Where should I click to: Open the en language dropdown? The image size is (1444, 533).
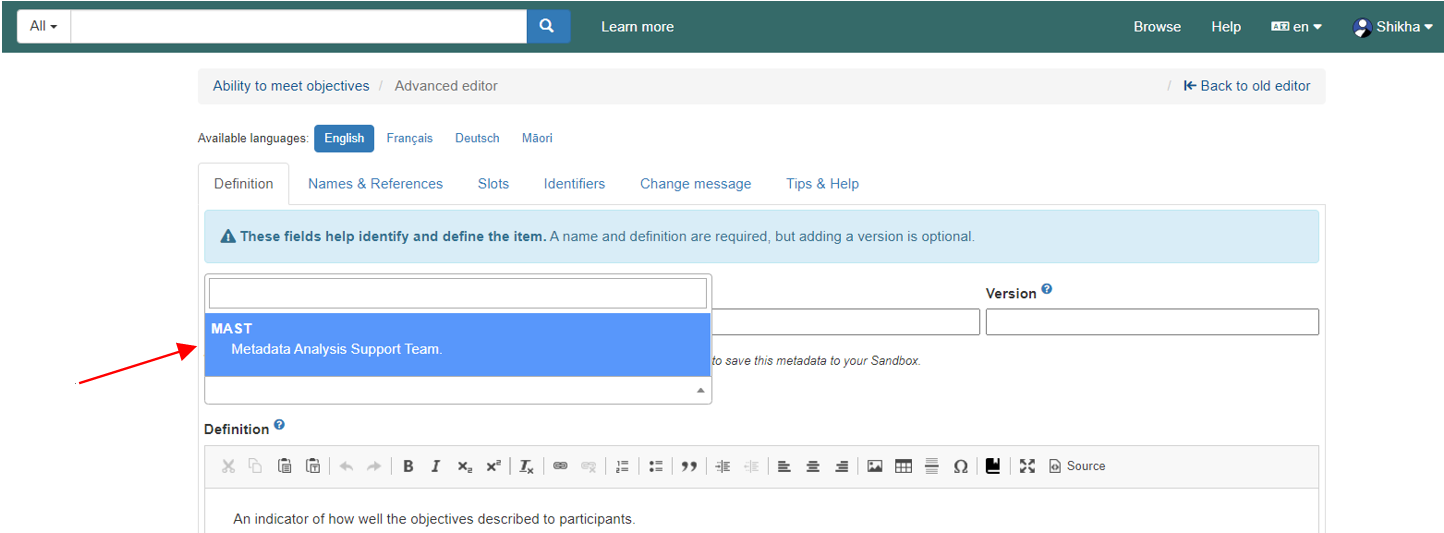point(1296,27)
